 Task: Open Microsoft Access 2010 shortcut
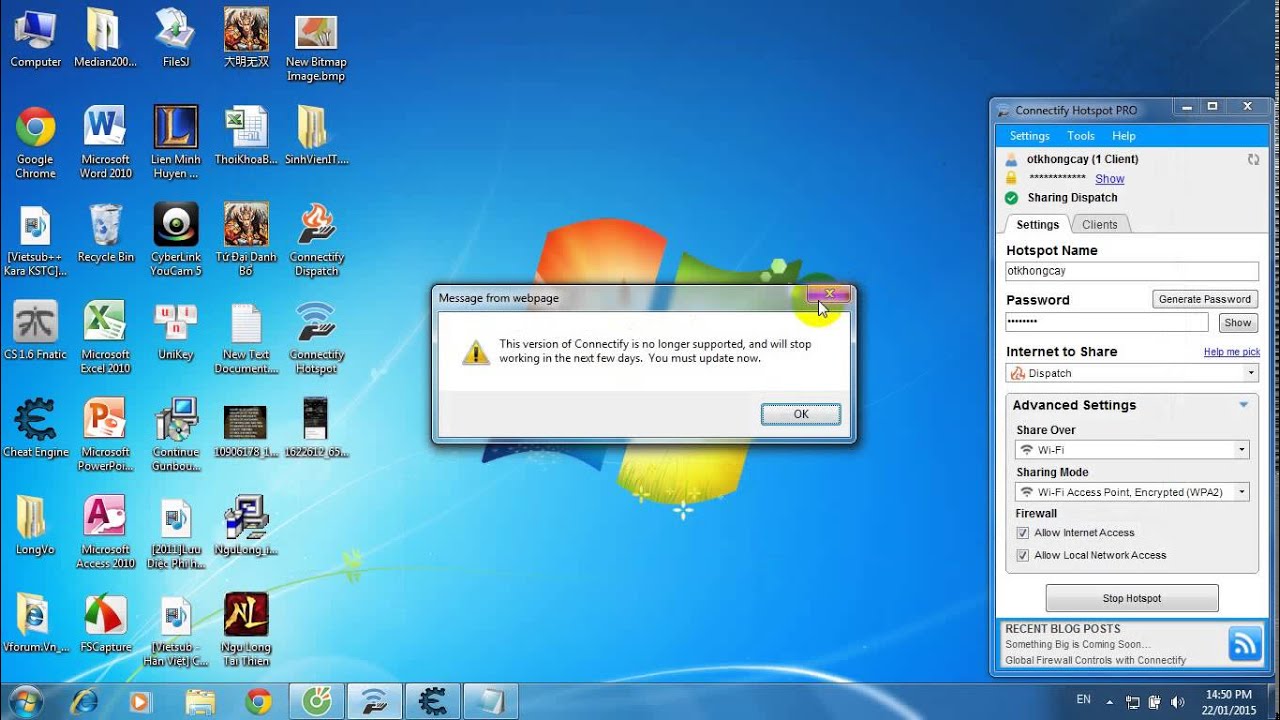point(106,532)
